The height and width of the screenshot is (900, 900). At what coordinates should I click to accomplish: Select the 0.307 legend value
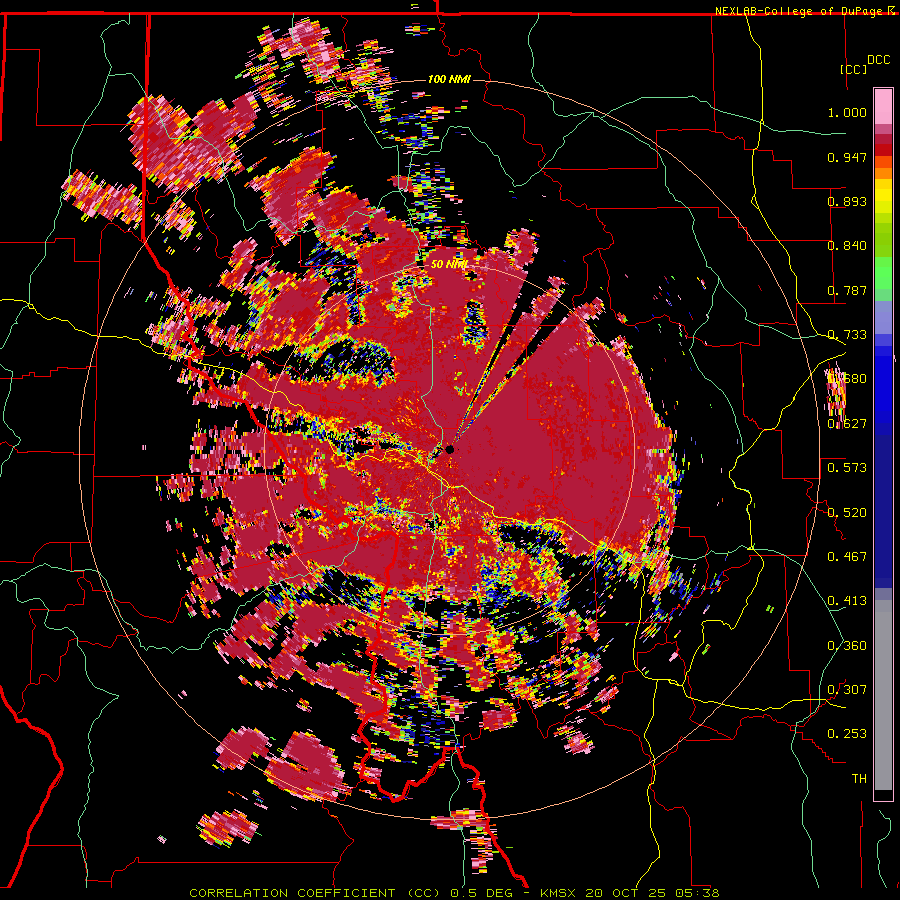pos(847,690)
